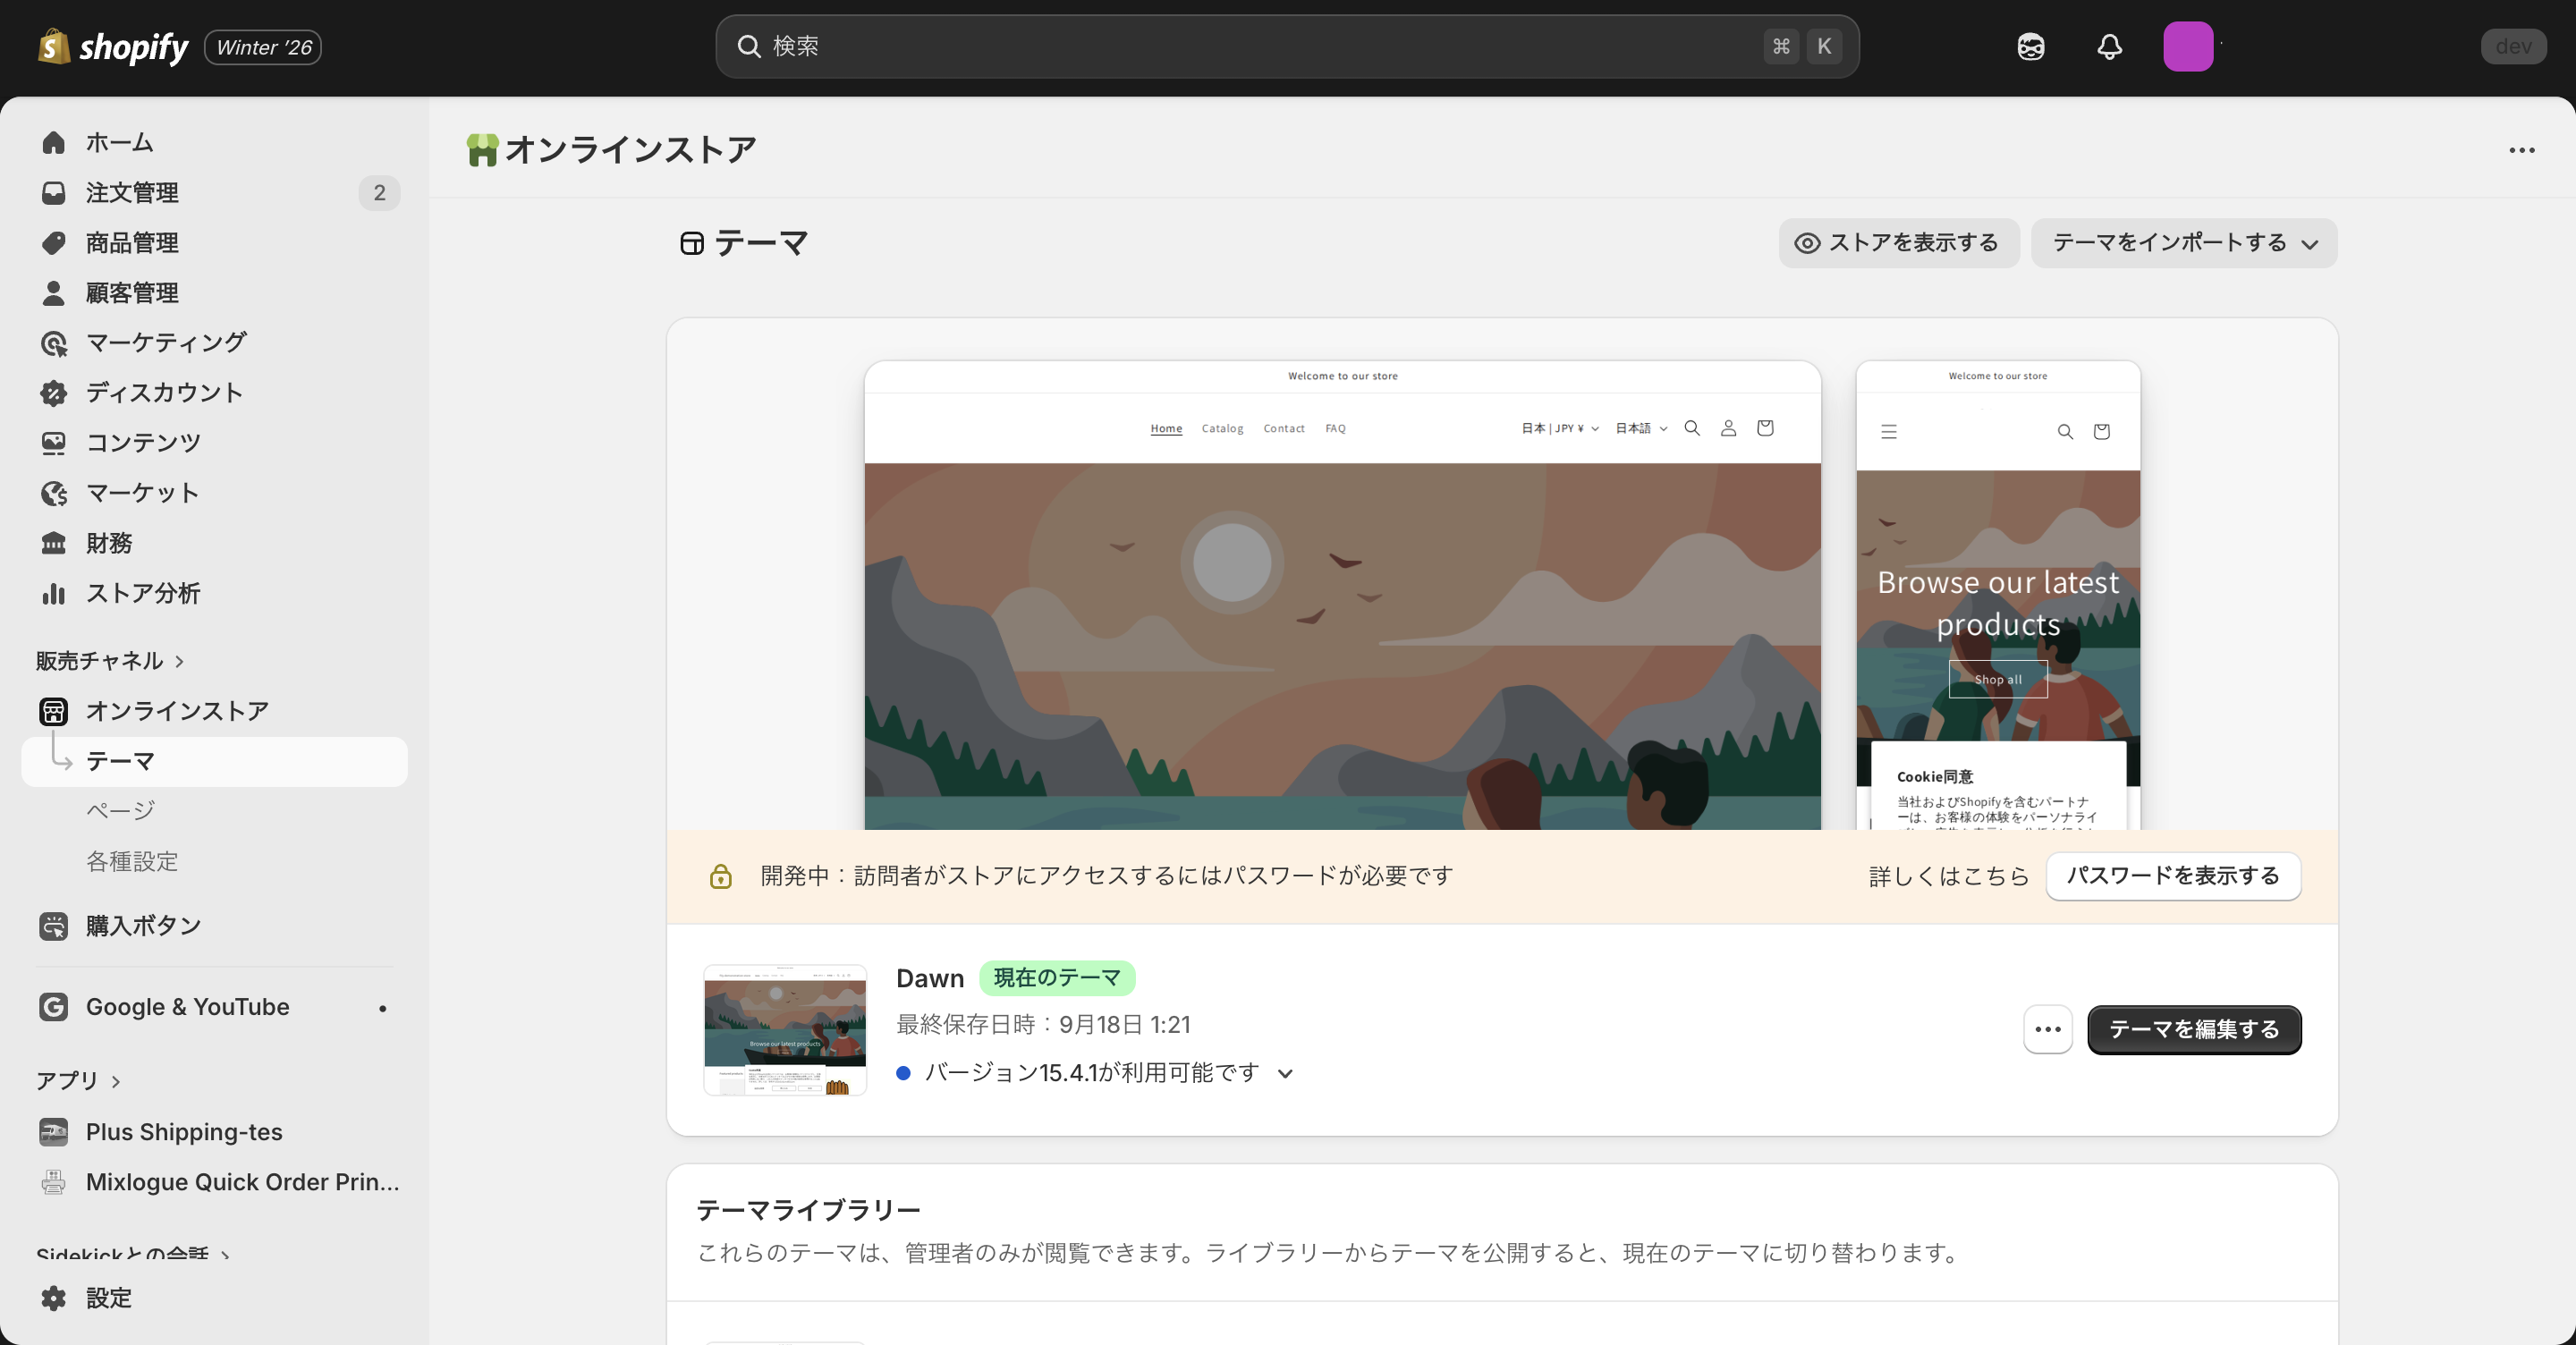Open the コンテンツ section
This screenshot has height=1345, width=2576.
click(141, 442)
